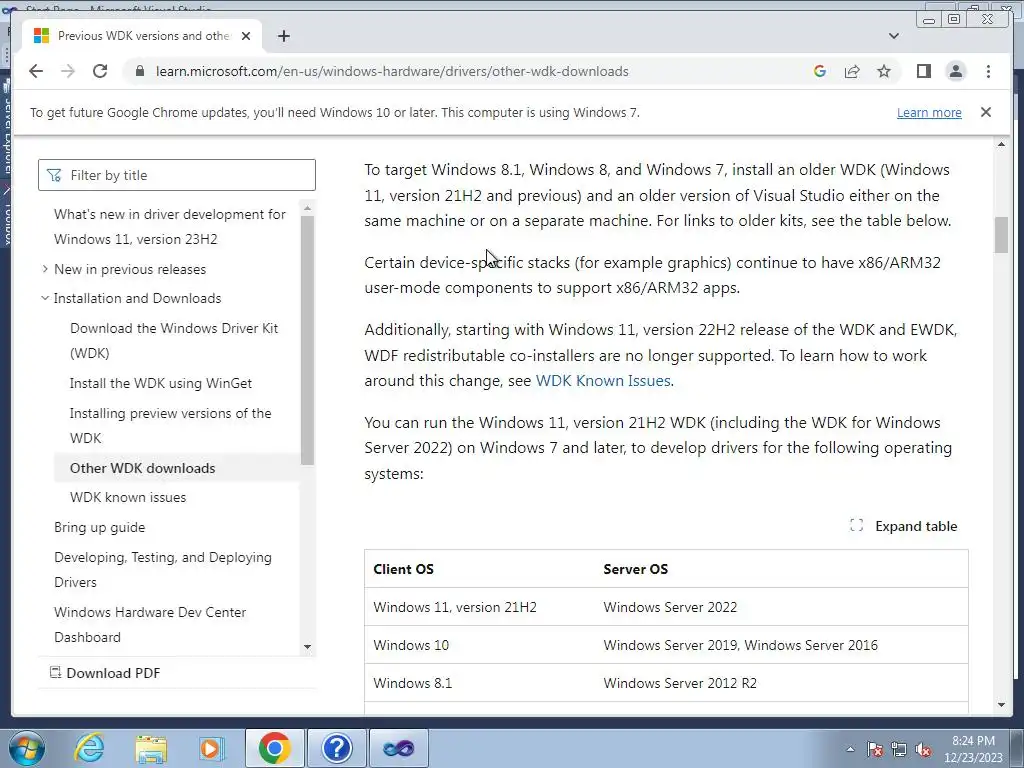Click the page scrollbar down arrow
This screenshot has width=1024, height=768.
pyautogui.click(x=1001, y=705)
